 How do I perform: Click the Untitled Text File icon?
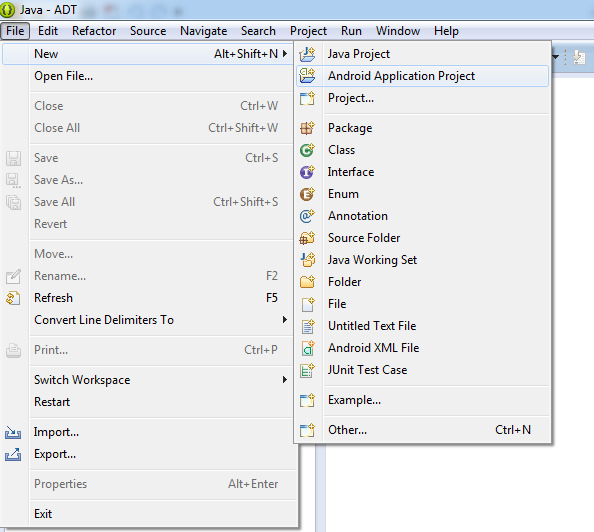click(x=307, y=326)
